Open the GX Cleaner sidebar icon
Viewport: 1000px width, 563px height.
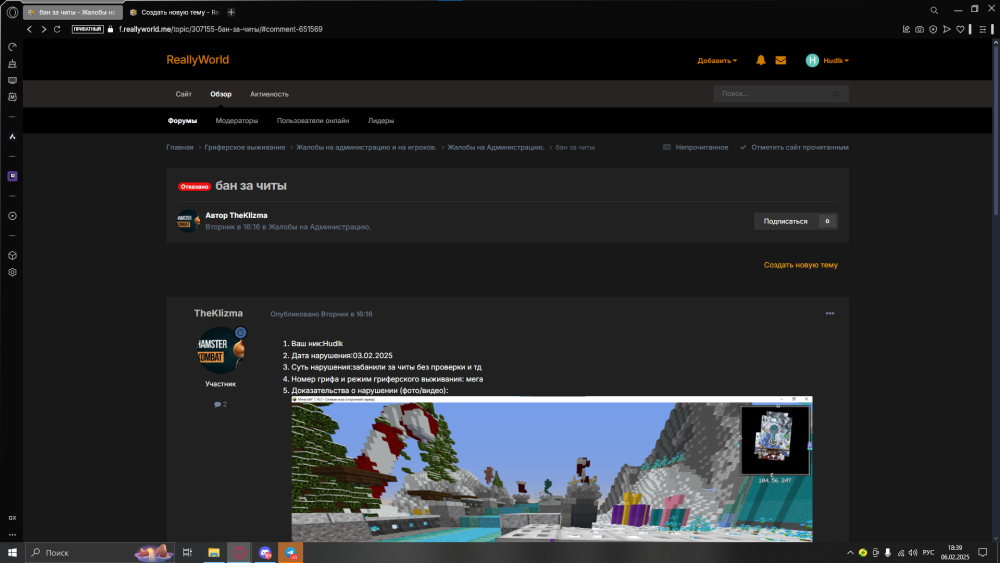(x=12, y=64)
